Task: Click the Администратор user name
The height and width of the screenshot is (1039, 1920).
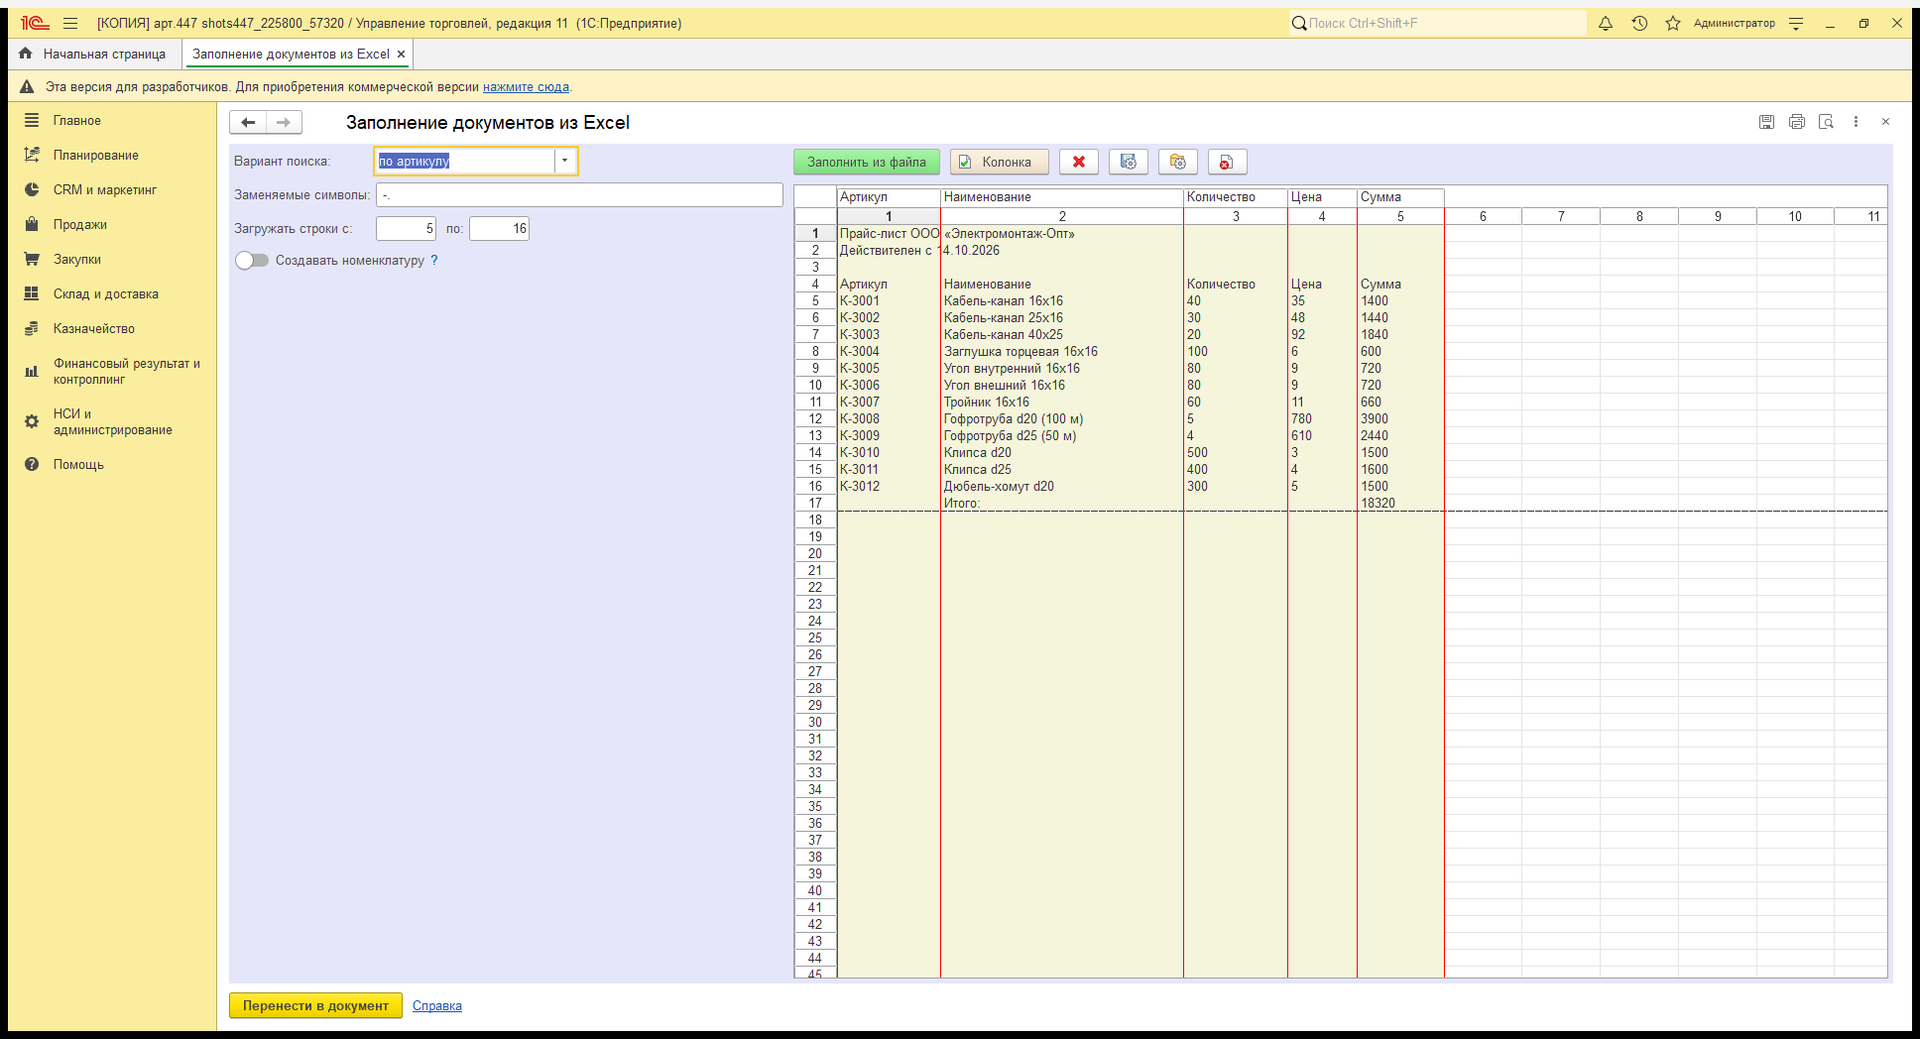Action: [x=1734, y=23]
